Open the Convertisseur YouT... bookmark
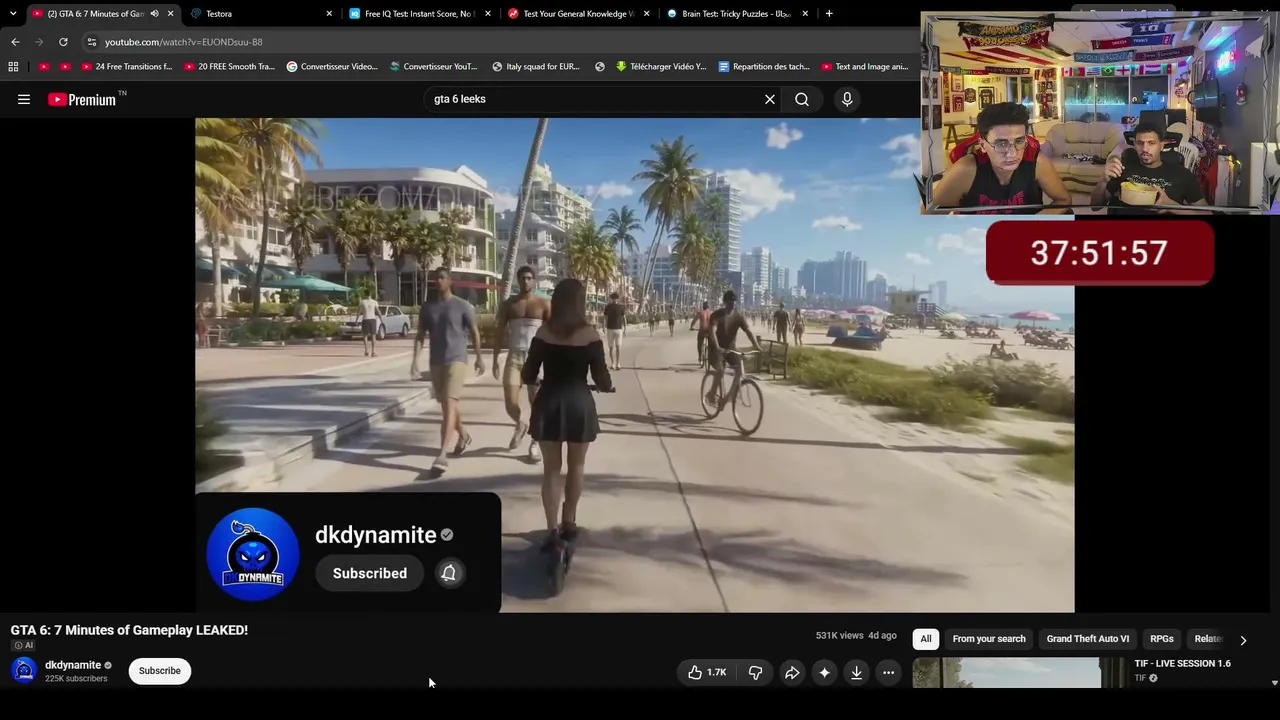1280x720 pixels. pyautogui.click(x=434, y=67)
